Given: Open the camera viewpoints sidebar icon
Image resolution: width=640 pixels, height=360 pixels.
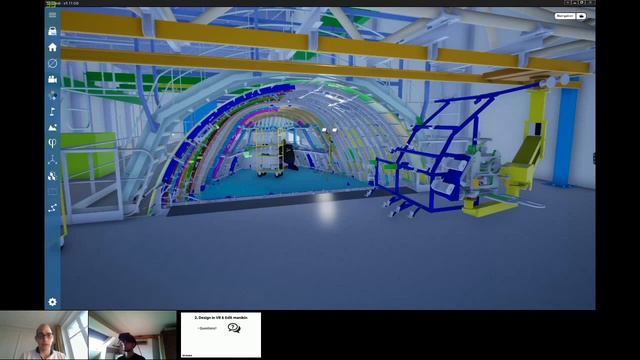Looking at the screenshot, I should point(52,79).
